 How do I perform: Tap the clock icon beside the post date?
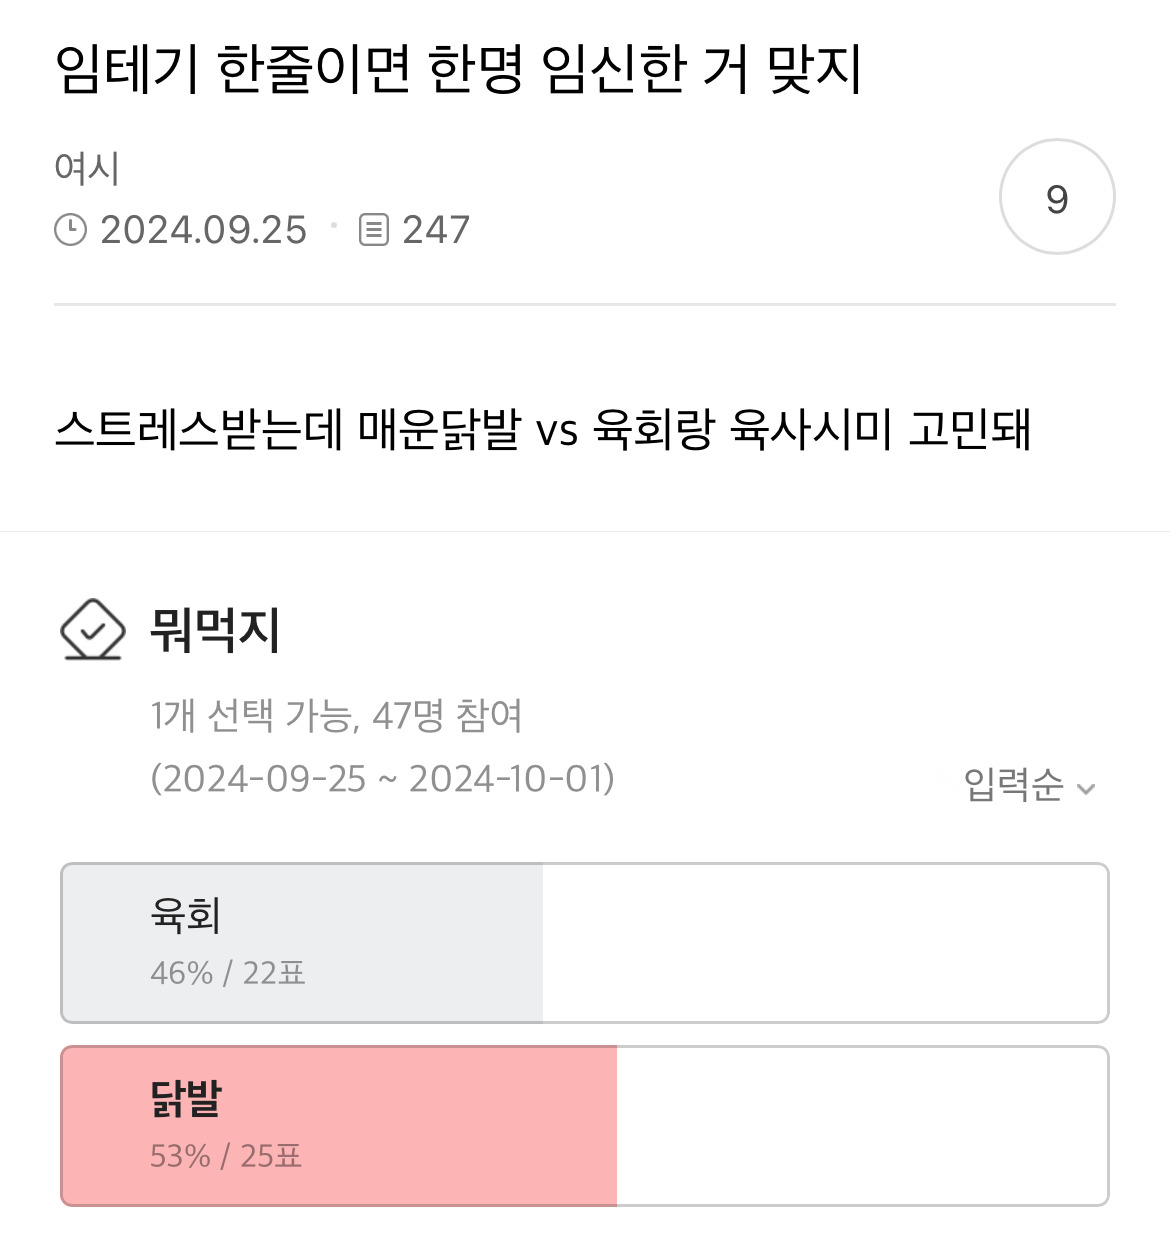coord(70,230)
